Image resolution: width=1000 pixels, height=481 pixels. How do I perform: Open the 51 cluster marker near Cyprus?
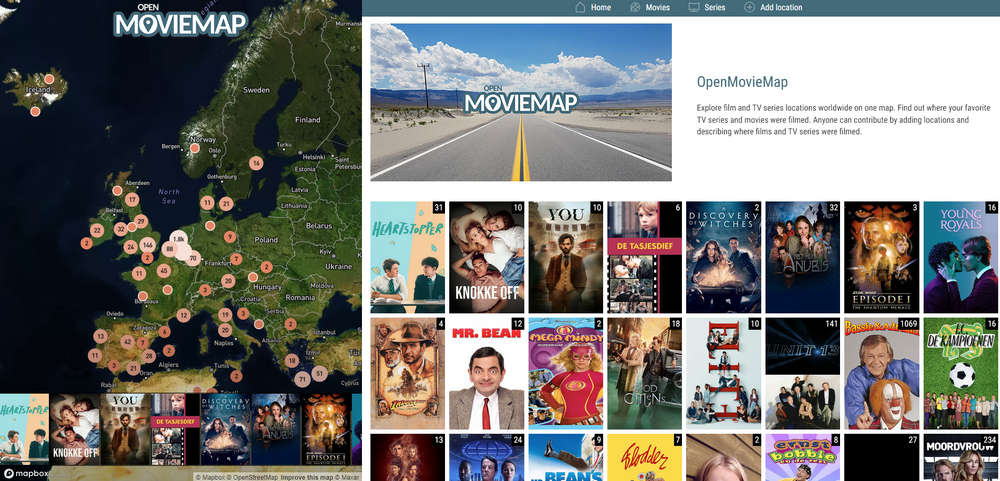pos(320,374)
